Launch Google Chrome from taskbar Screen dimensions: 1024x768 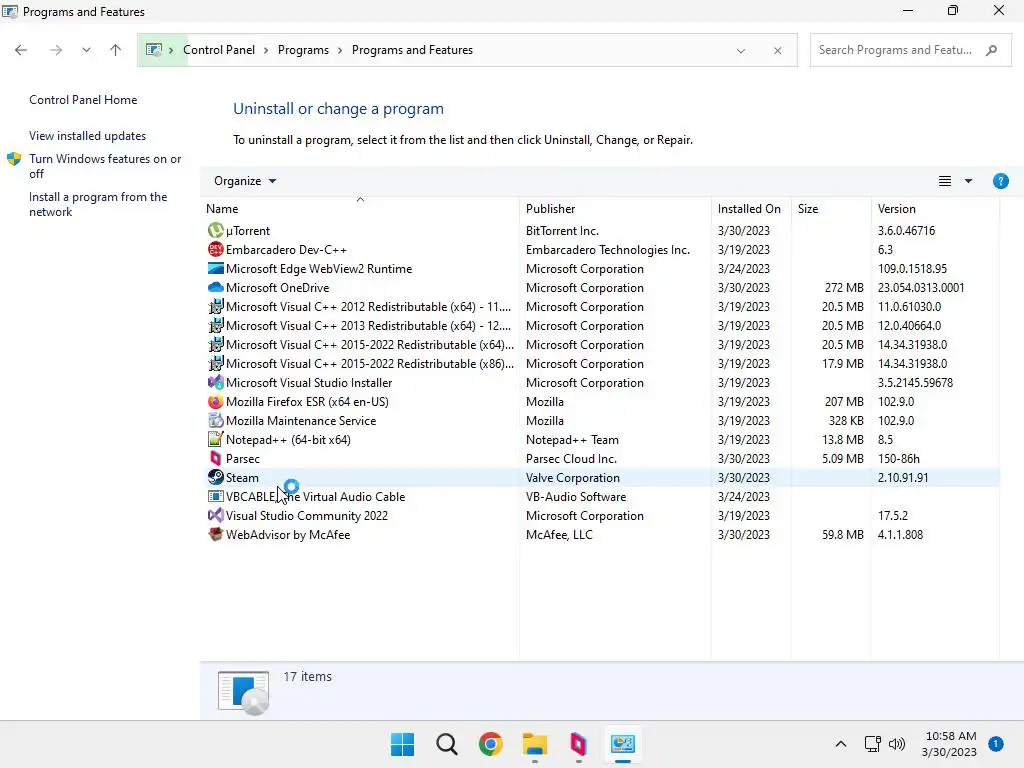tap(490, 744)
